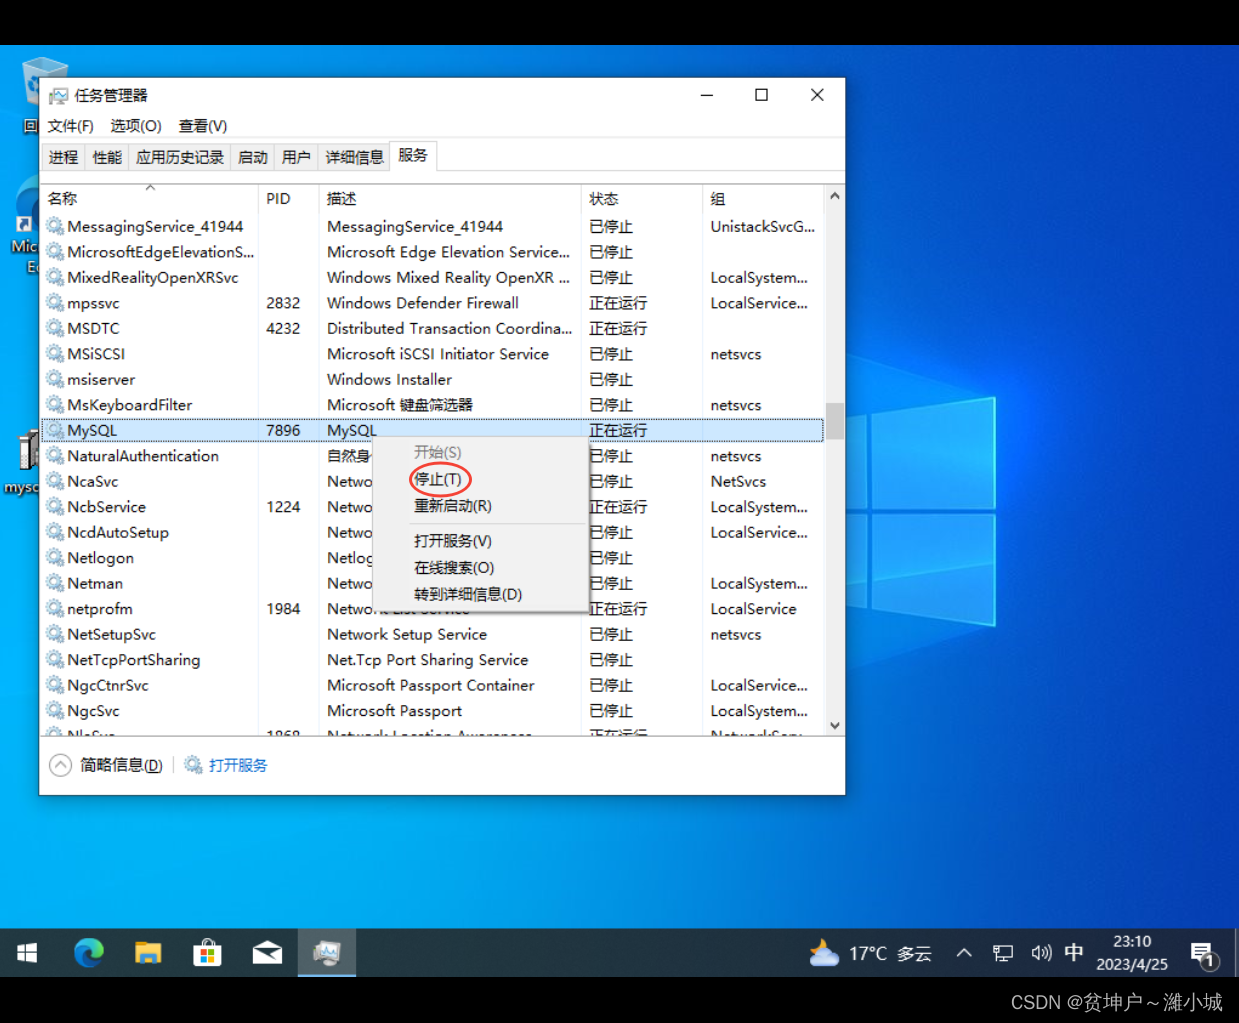Click the gear icon beside MySQL service
Image resolution: width=1239 pixels, height=1023 pixels.
[55, 430]
